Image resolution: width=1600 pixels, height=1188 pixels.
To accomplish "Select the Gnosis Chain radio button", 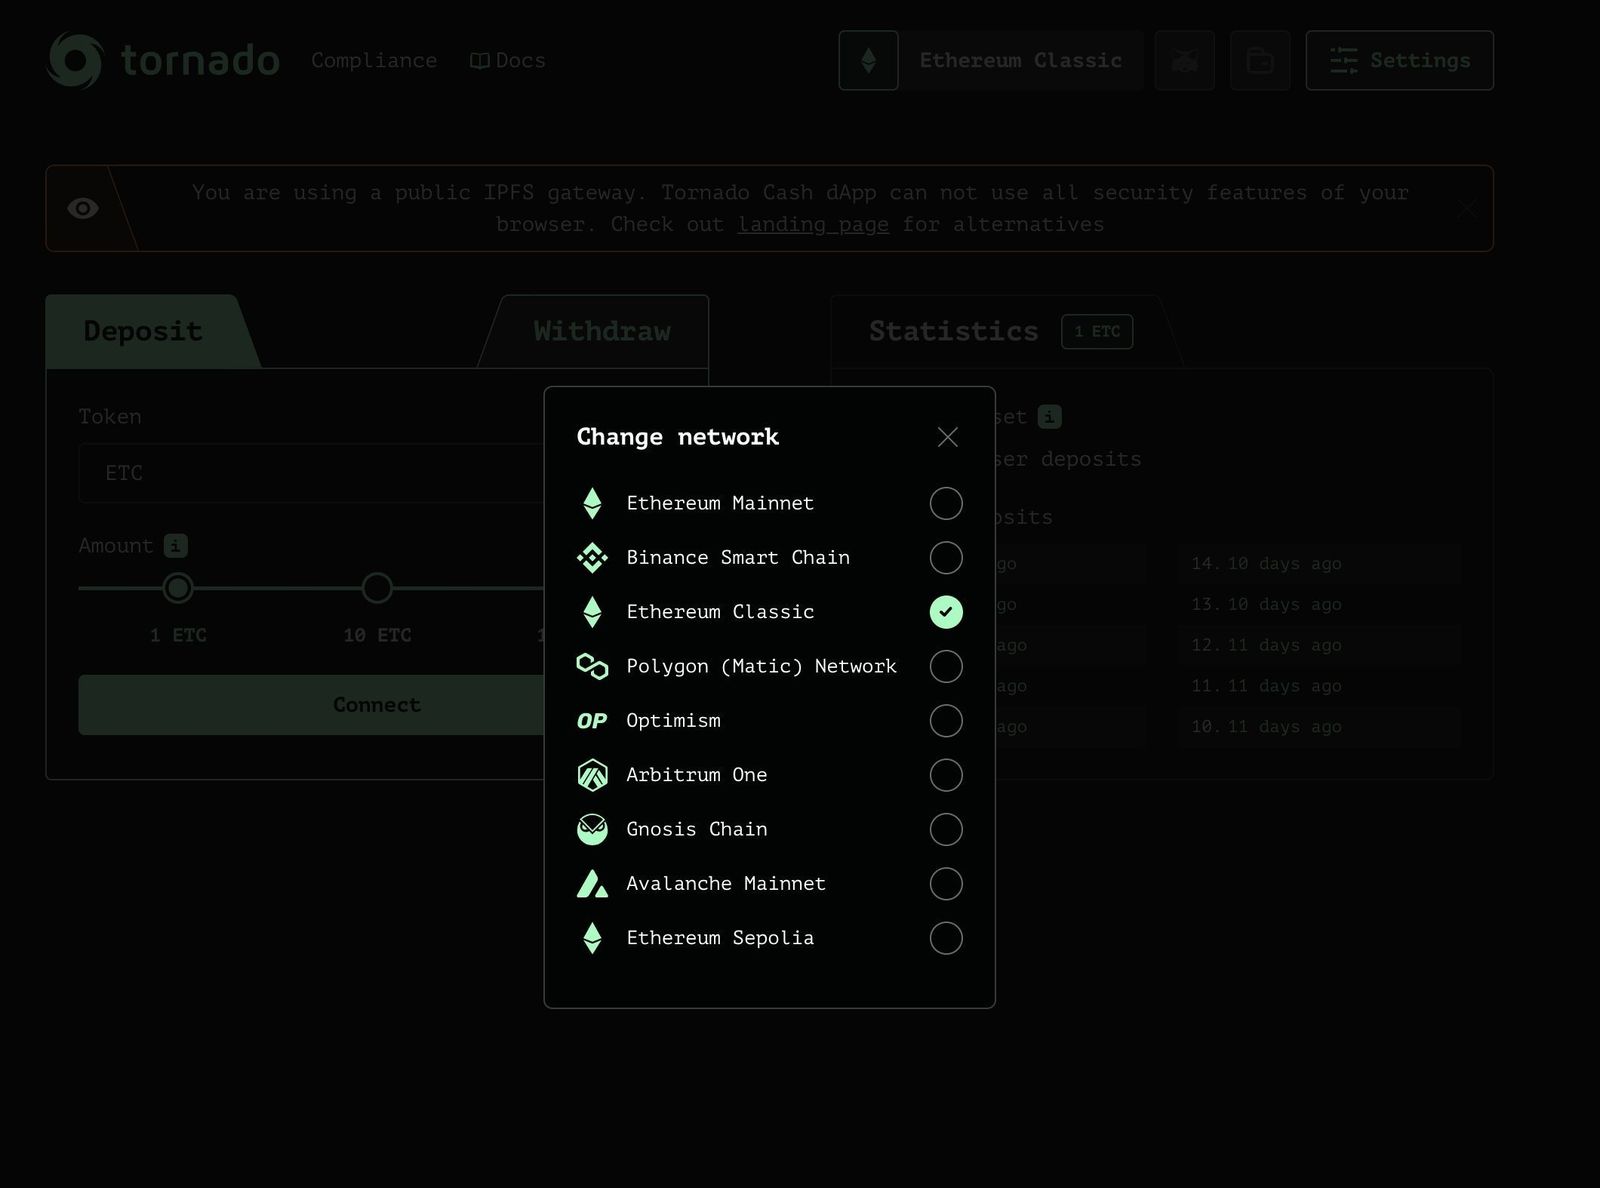I will click(x=946, y=829).
